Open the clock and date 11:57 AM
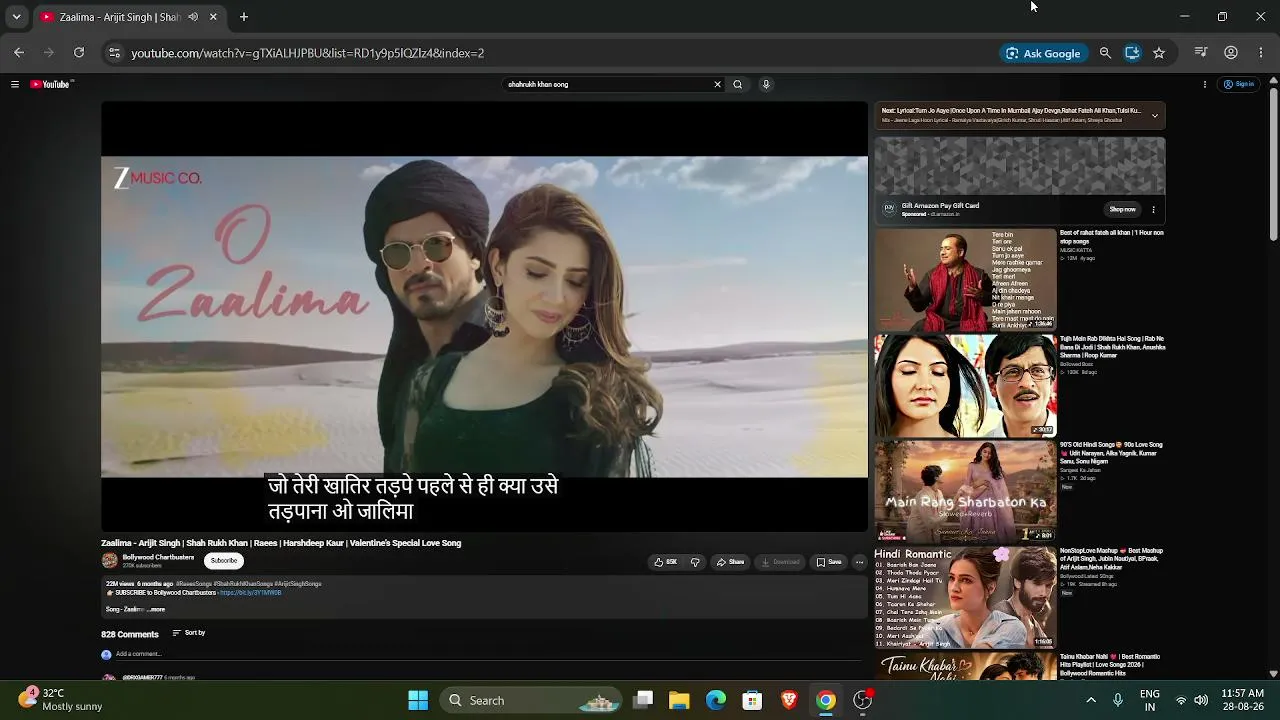The width and height of the screenshot is (1280, 720). click(x=1243, y=700)
